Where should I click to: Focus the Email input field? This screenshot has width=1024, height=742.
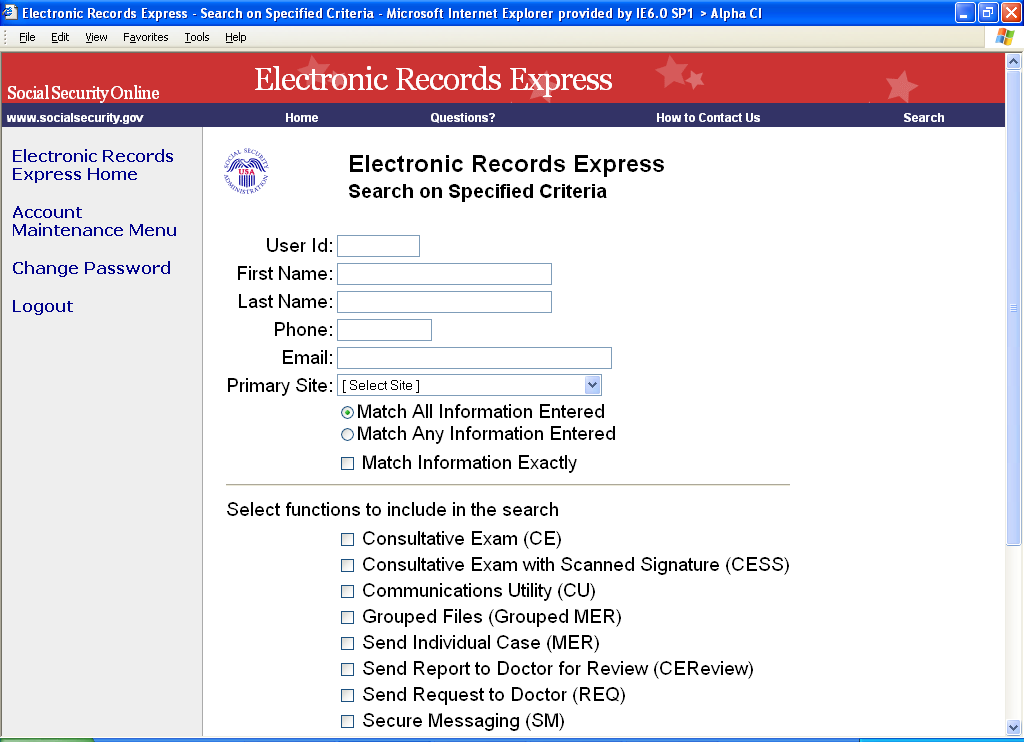point(474,358)
